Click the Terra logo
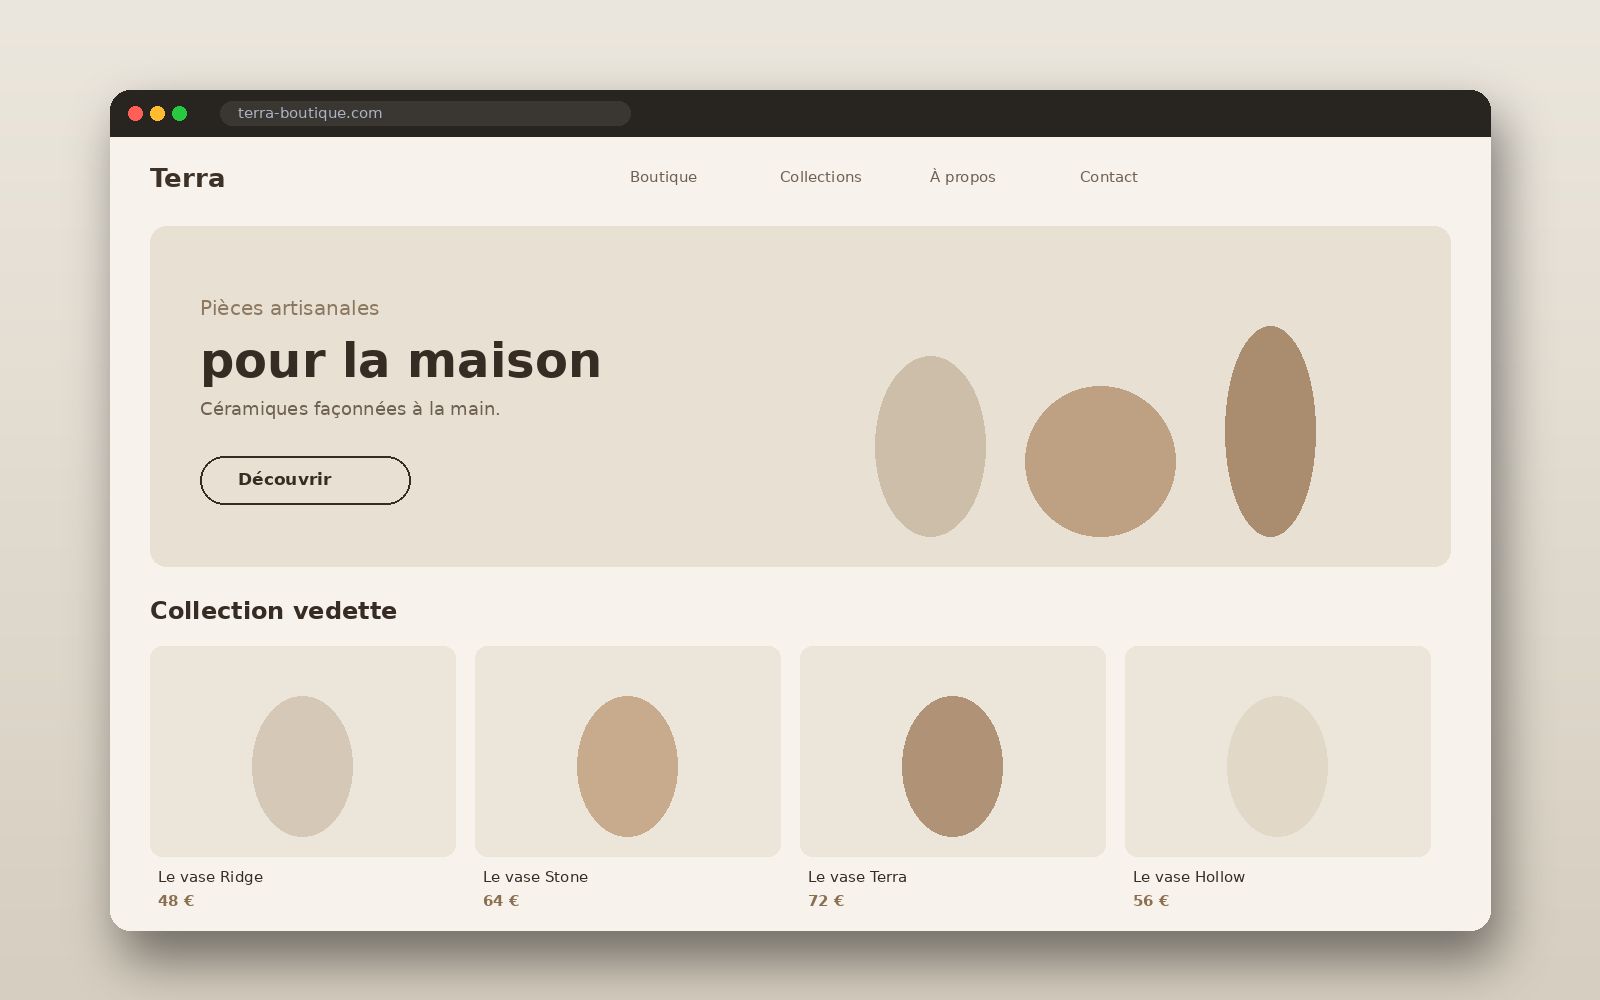Screen dimensions: 1600x1000 (x=187, y=178)
